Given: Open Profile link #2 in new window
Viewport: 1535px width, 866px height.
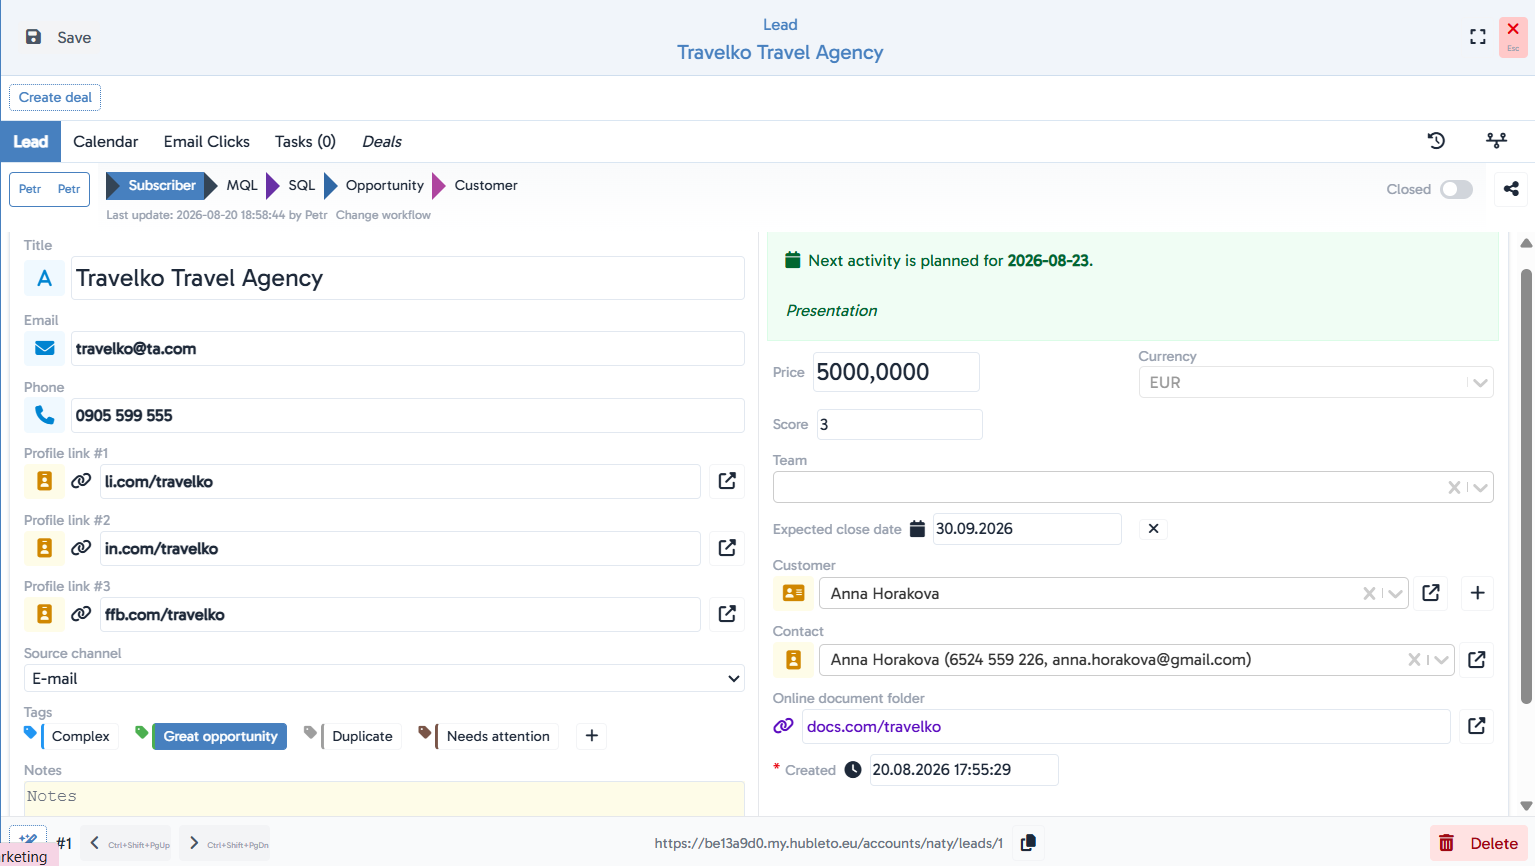Looking at the screenshot, I should [727, 548].
